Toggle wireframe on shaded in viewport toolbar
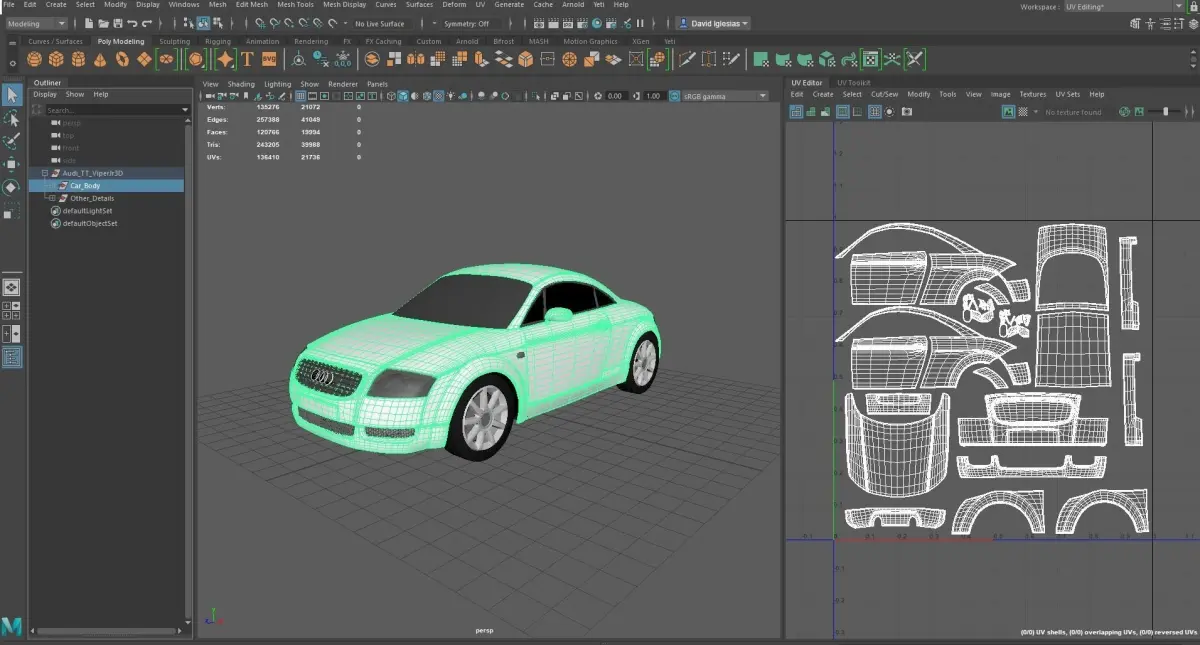The height and width of the screenshot is (645, 1200). (427, 96)
